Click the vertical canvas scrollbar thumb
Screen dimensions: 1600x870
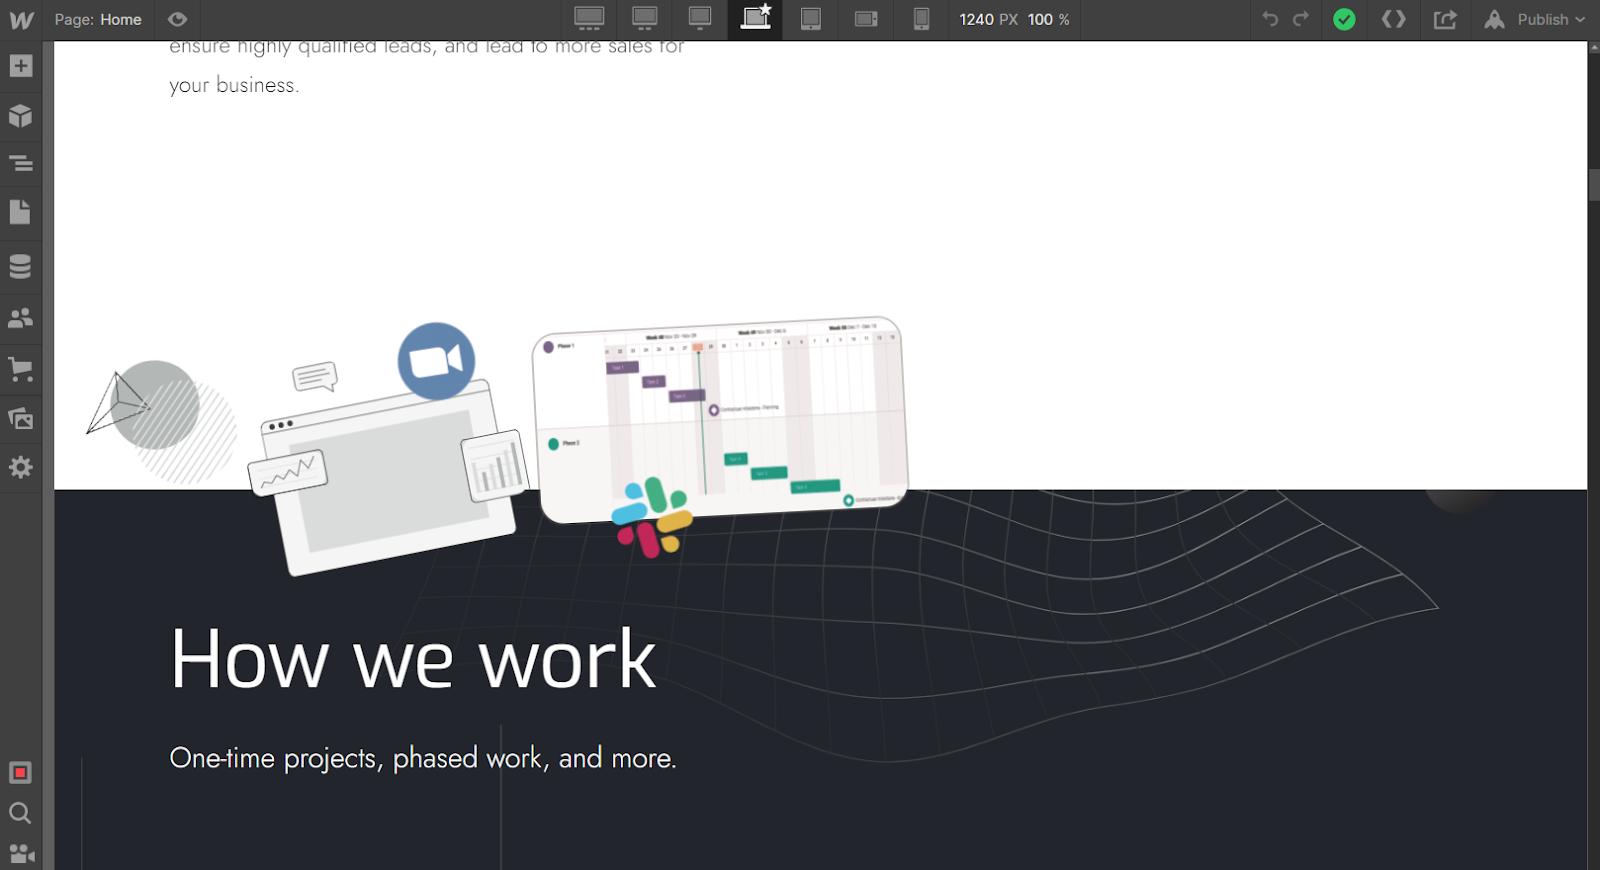coord(1594,185)
